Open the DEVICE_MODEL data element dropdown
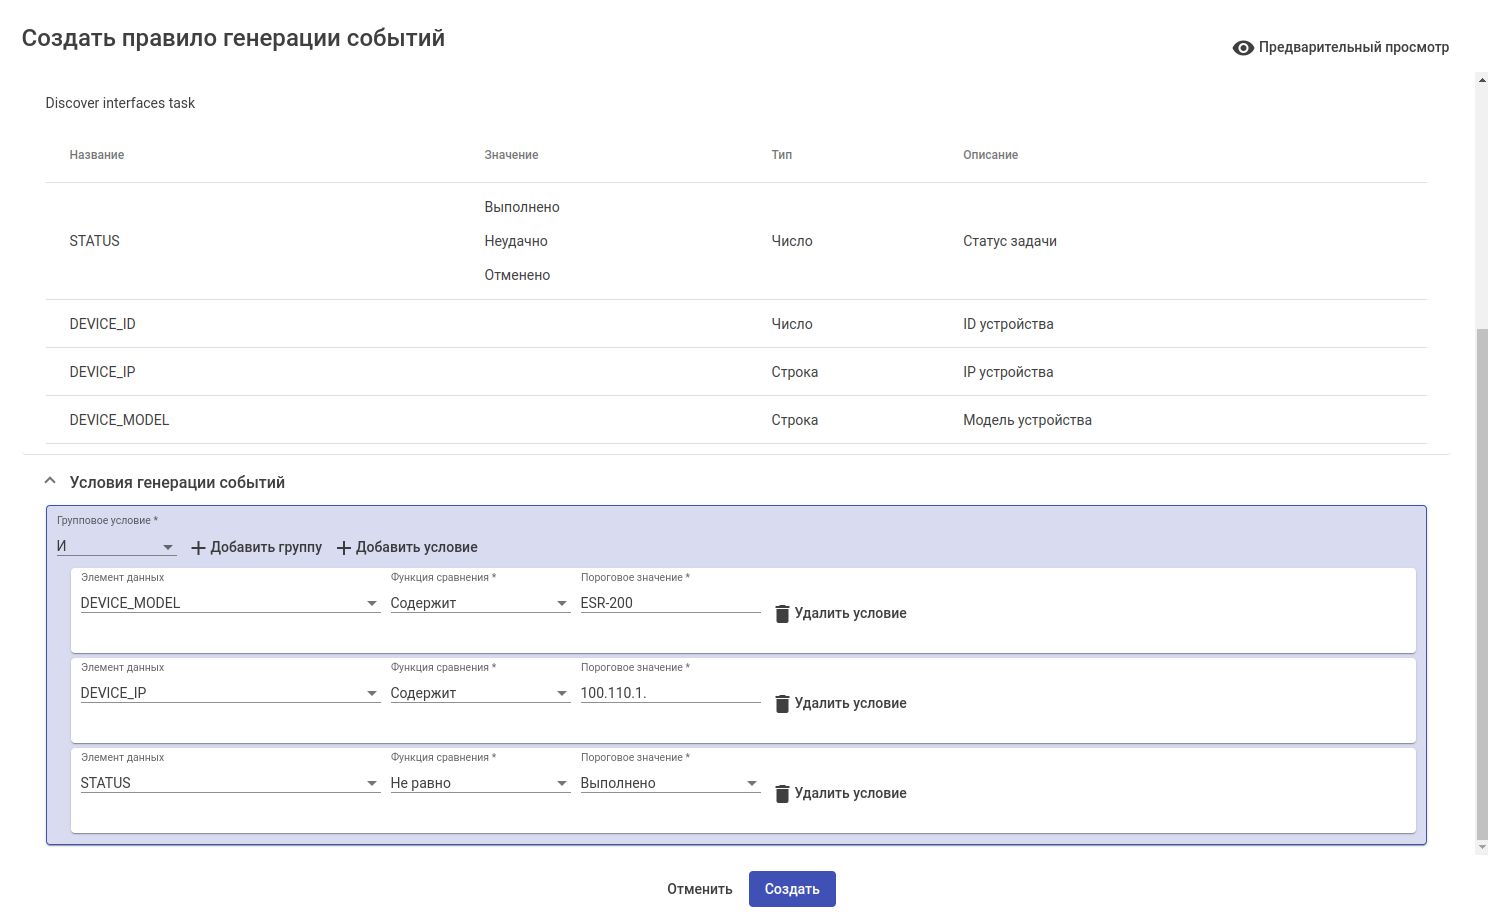 point(228,603)
